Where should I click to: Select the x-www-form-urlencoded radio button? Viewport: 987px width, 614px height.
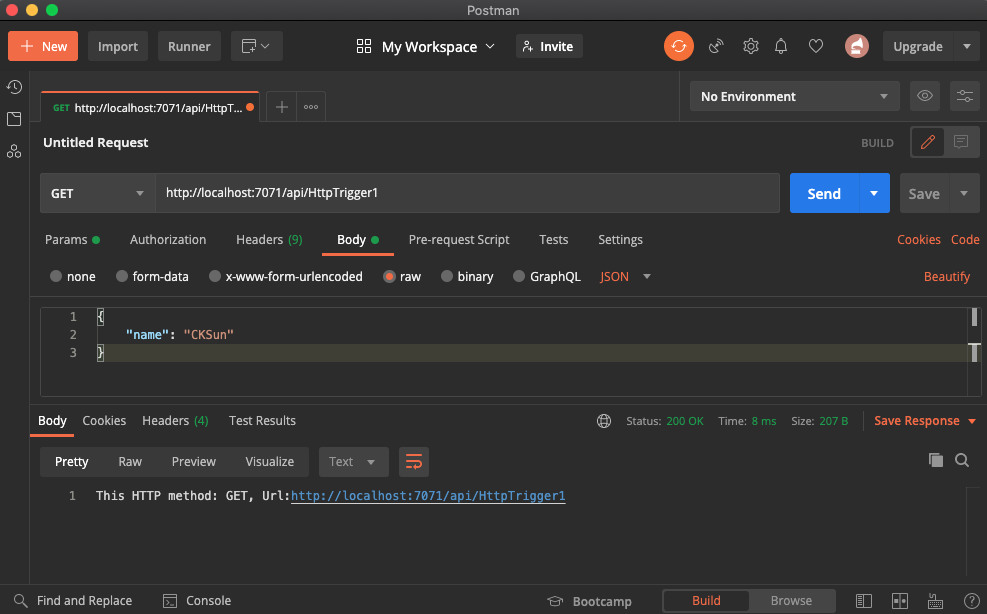point(215,276)
